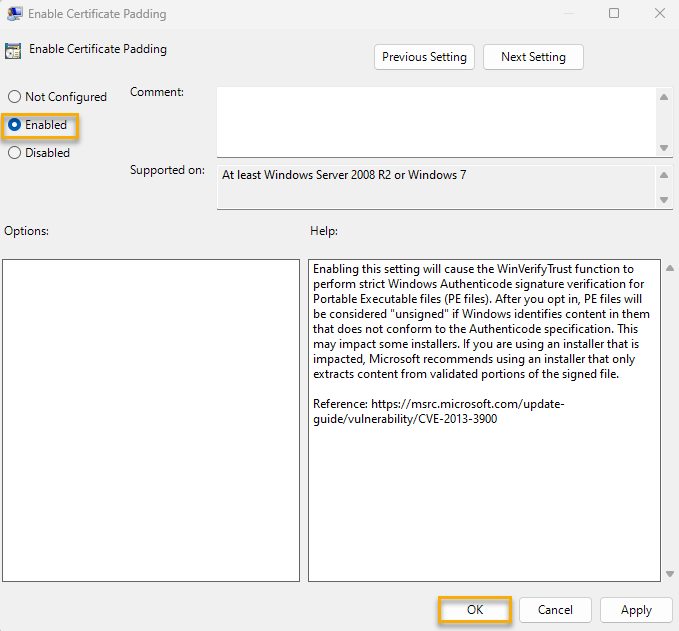Choose the Enabled radio option
Image resolution: width=679 pixels, height=631 pixels.
click(14, 125)
